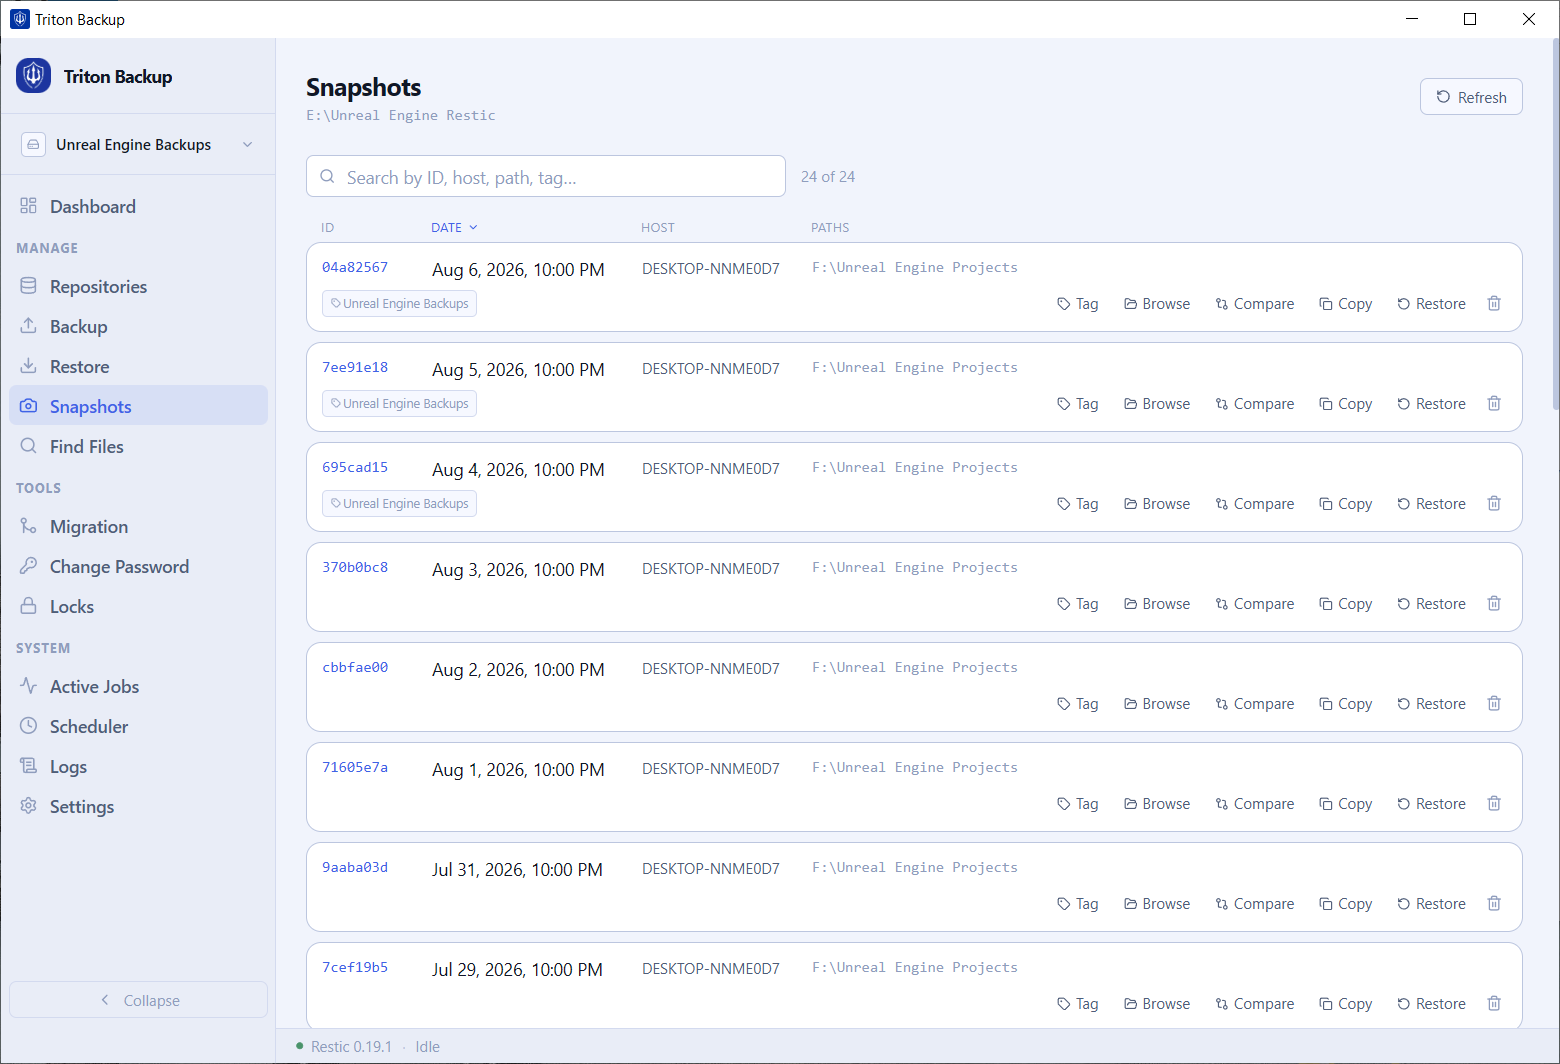Open snapshot ID 7cef19b5
This screenshot has height=1064, width=1560.
(355, 967)
